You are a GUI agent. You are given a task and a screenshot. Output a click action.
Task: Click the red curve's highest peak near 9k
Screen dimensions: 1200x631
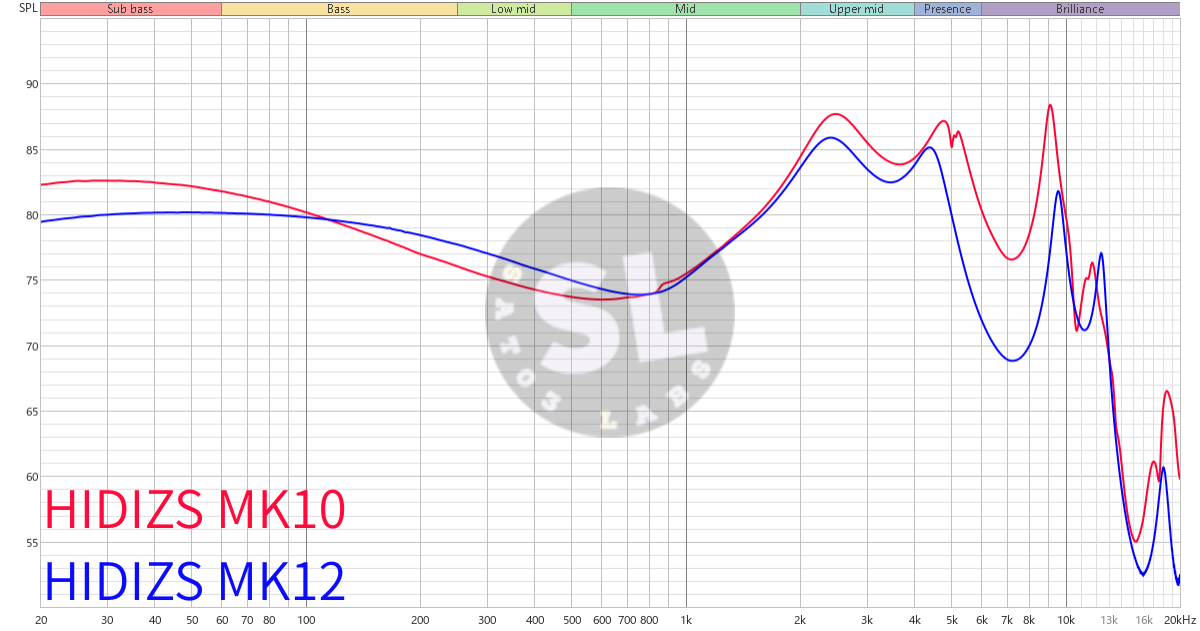pos(1049,105)
